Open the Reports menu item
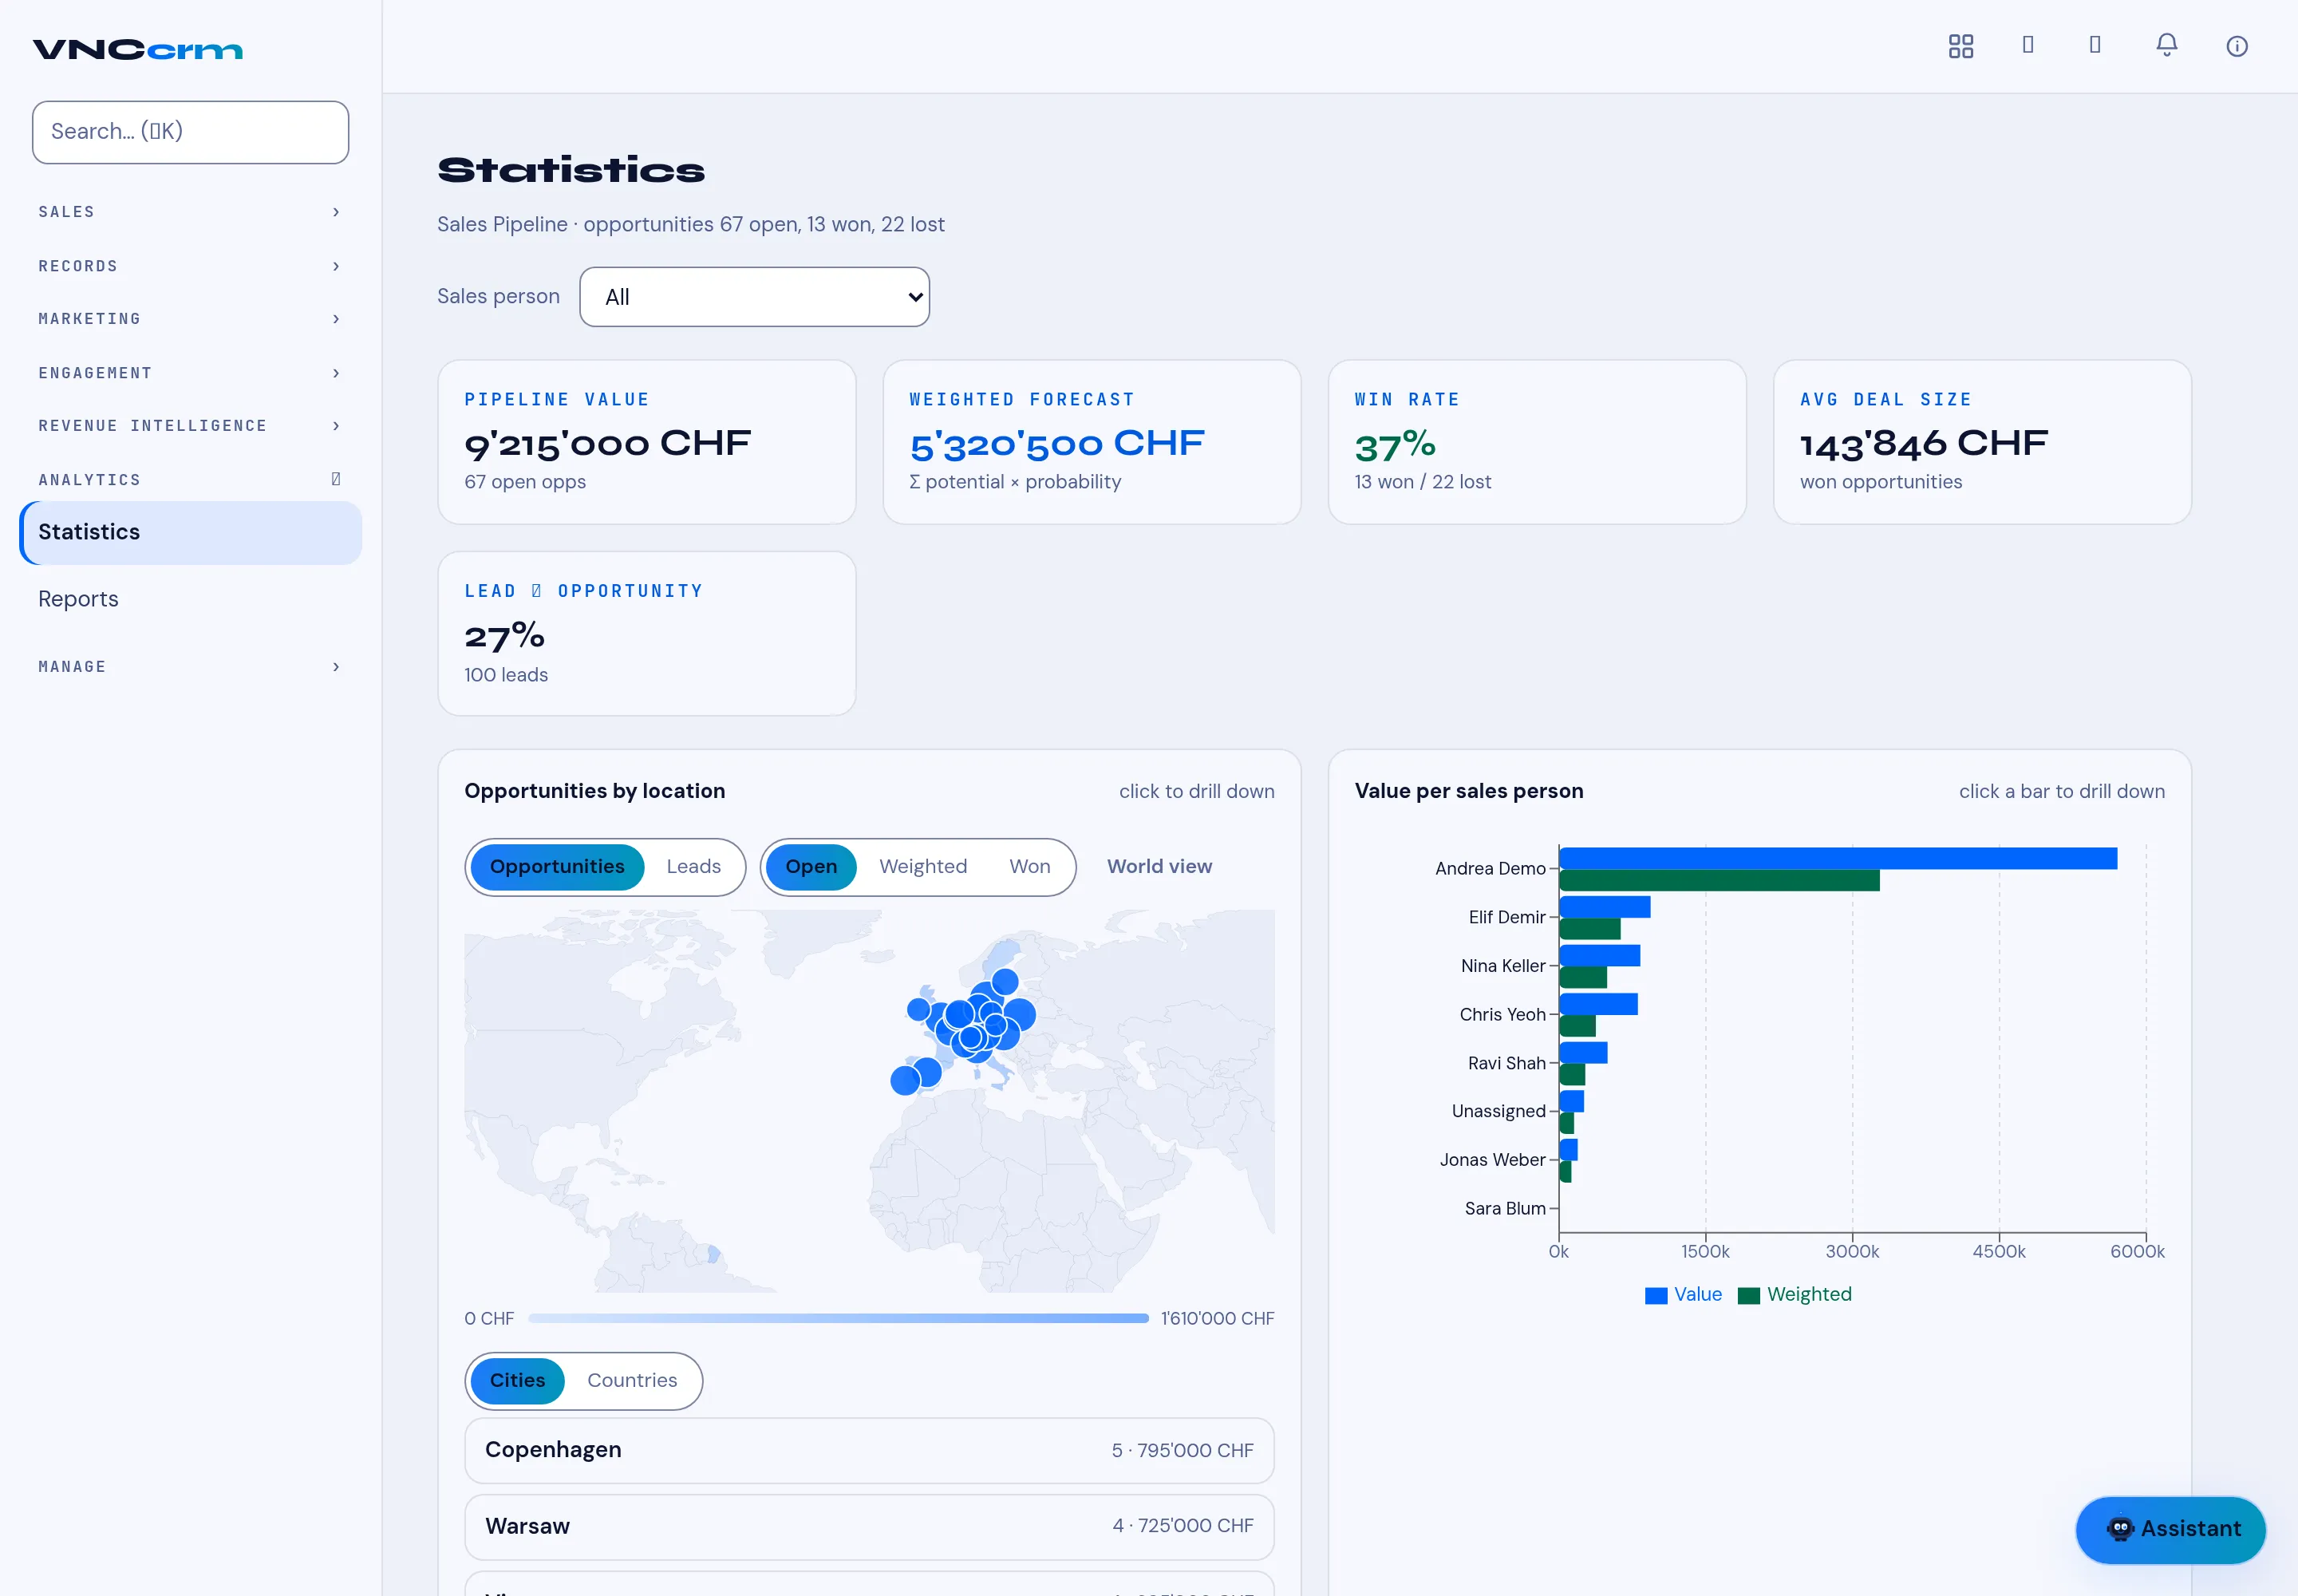2298x1596 pixels. (190, 599)
